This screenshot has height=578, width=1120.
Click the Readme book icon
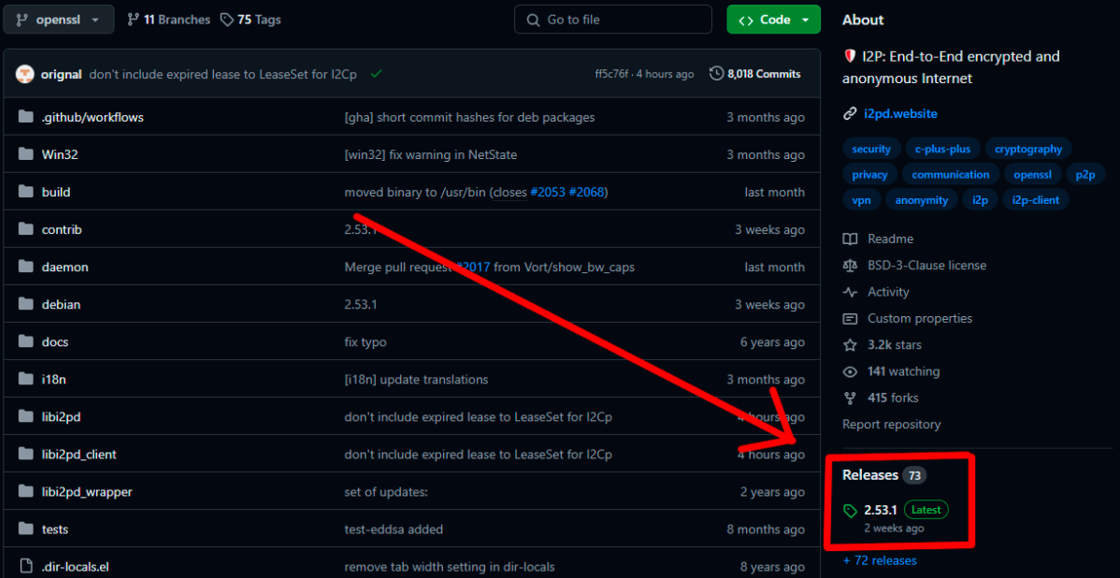click(850, 239)
